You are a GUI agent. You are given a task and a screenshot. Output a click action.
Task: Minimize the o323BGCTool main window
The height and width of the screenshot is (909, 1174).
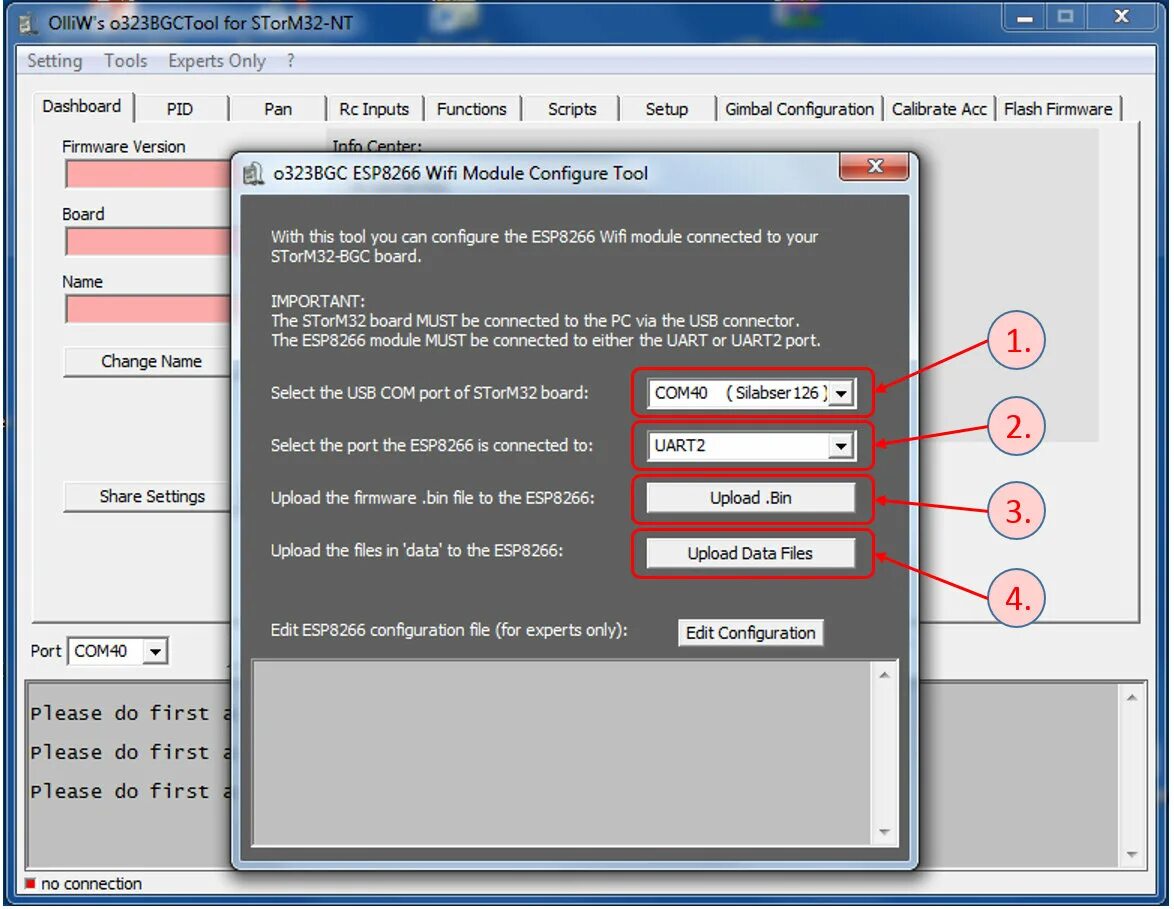[1024, 17]
